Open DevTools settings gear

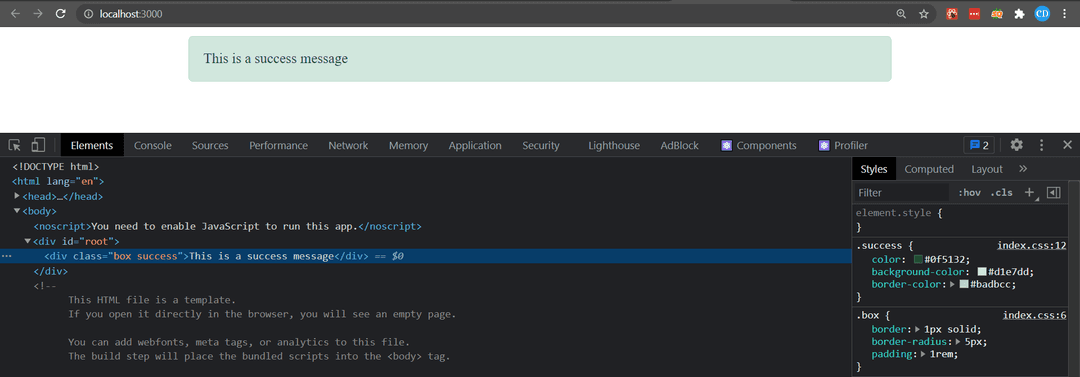(1016, 145)
